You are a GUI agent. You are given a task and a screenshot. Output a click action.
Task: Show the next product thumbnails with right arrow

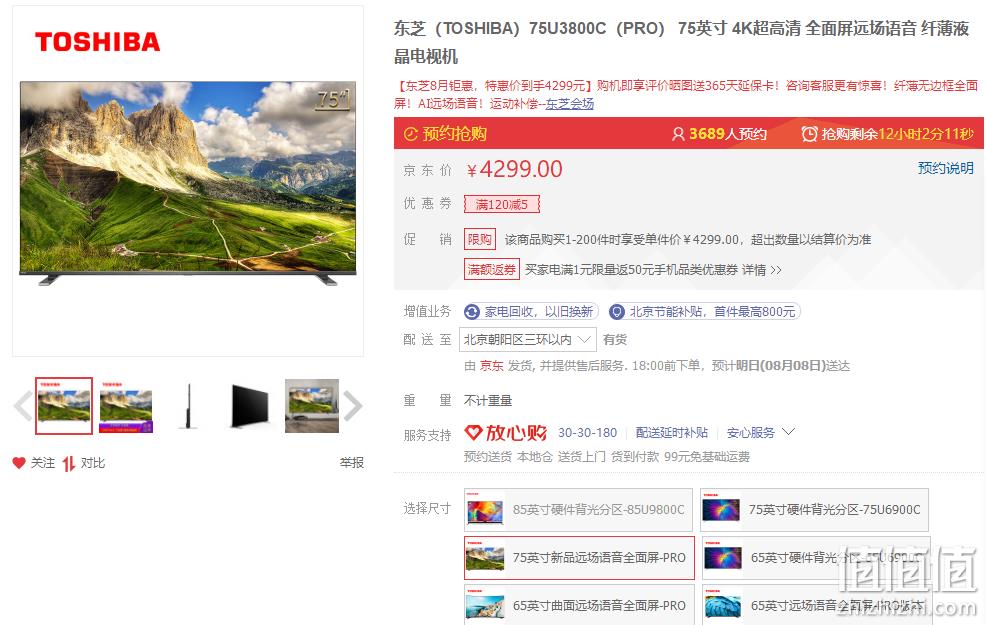[353, 406]
